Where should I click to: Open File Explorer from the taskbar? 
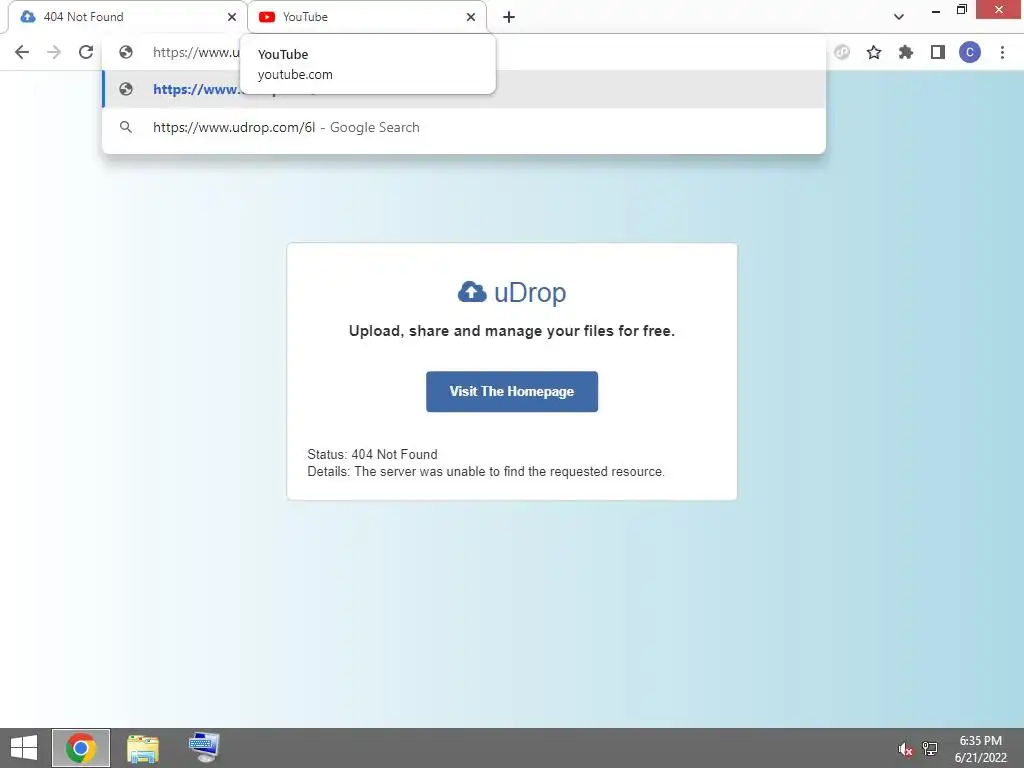[142, 748]
